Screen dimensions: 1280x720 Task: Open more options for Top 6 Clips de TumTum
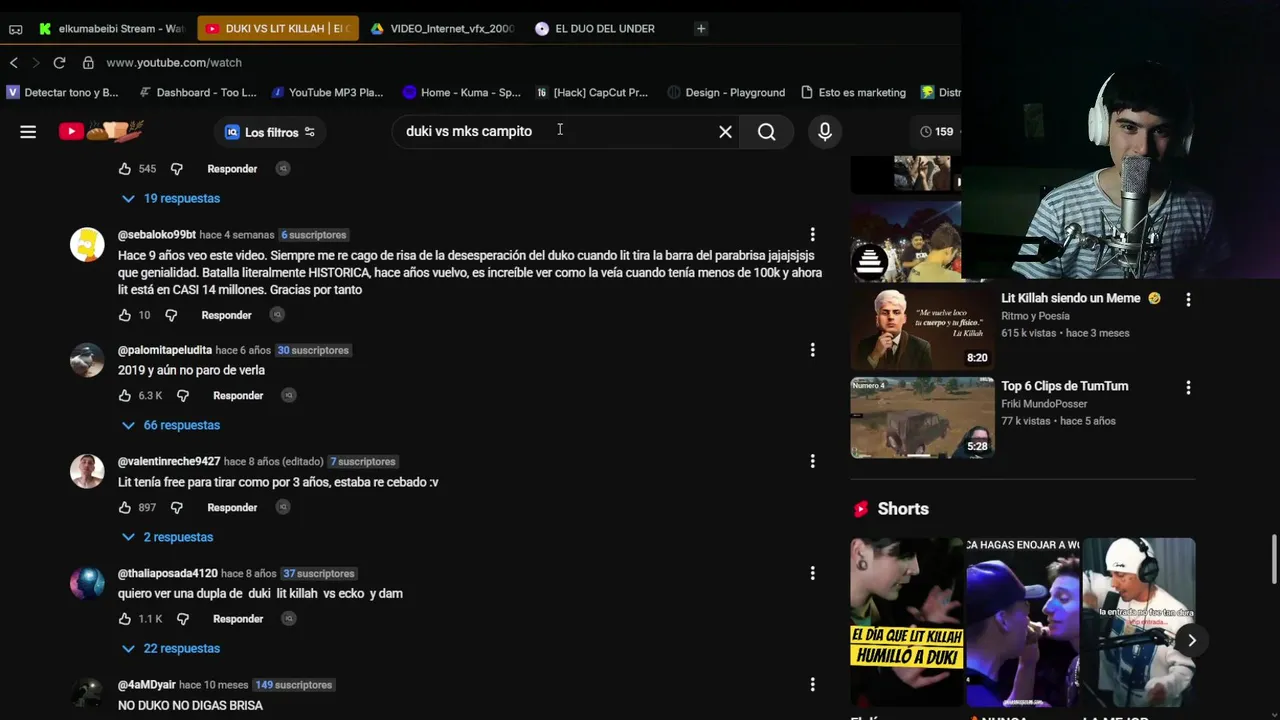[x=1188, y=387]
